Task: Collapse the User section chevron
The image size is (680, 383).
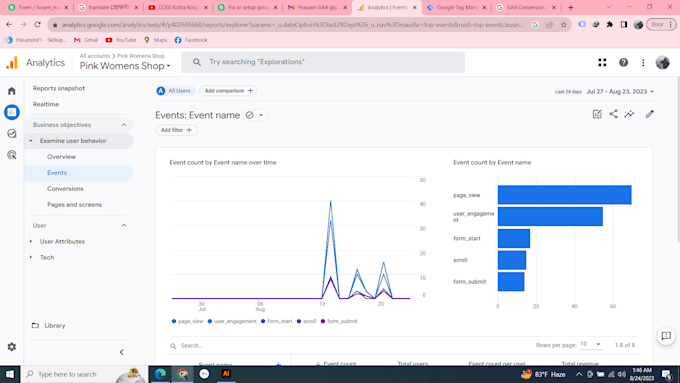Action: pos(124,226)
